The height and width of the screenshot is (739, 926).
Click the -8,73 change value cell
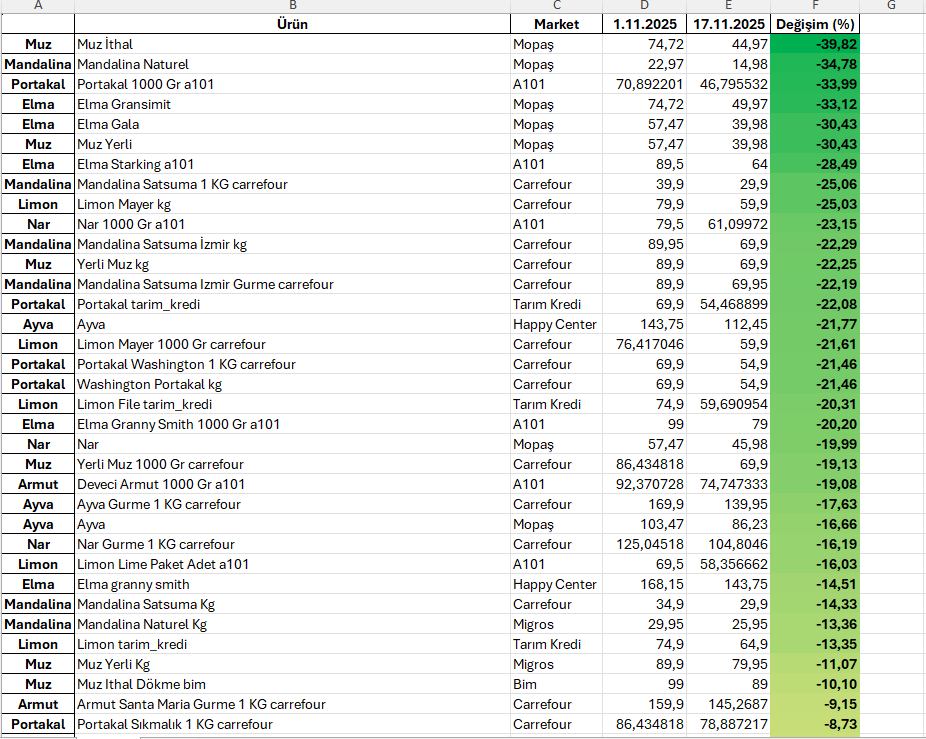(x=815, y=724)
